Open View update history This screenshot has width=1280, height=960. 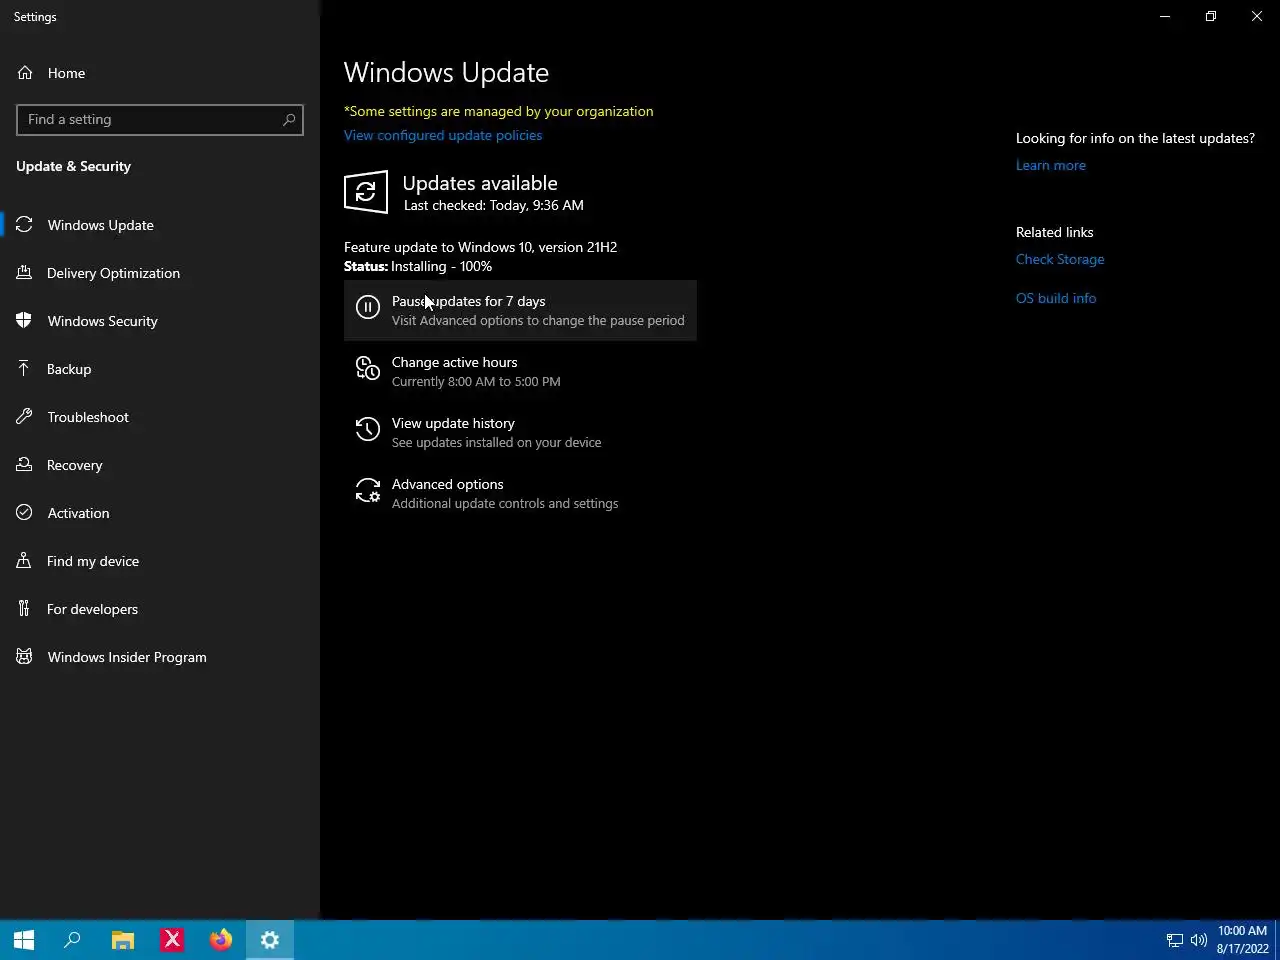pyautogui.click(x=520, y=432)
